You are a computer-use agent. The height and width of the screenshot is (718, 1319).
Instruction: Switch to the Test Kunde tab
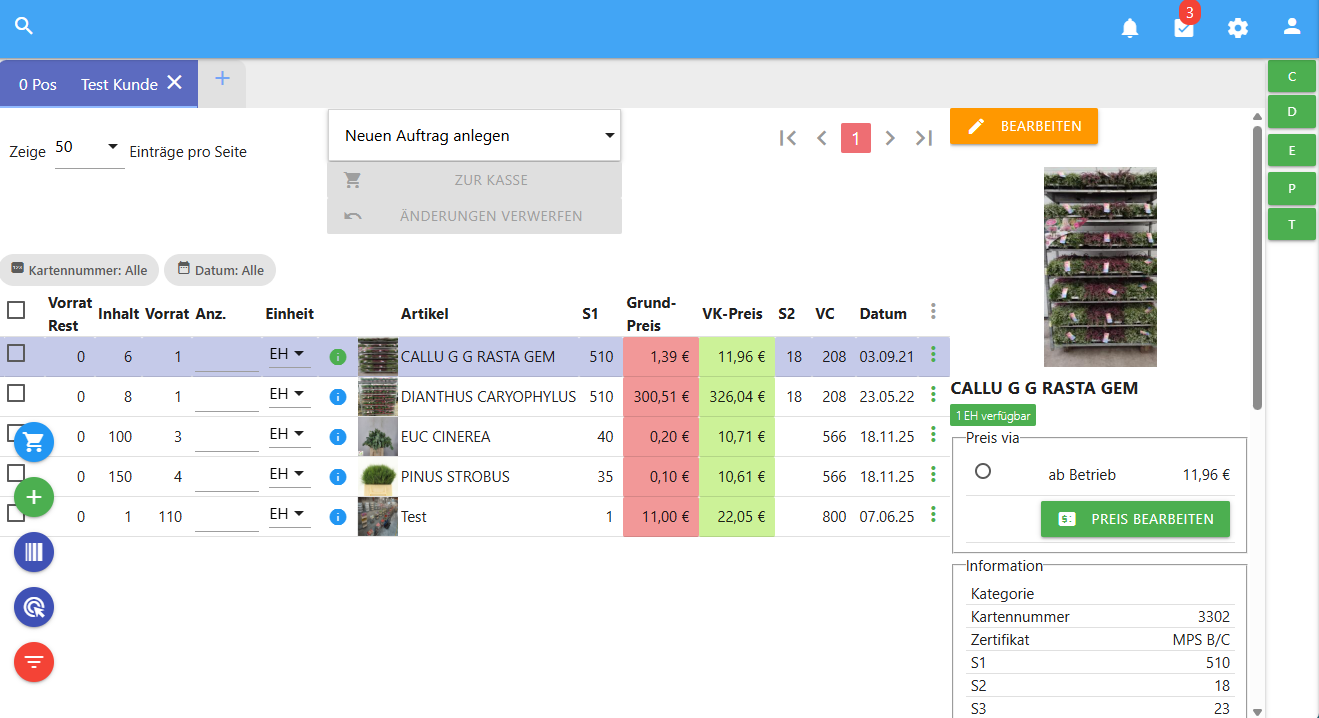(119, 84)
